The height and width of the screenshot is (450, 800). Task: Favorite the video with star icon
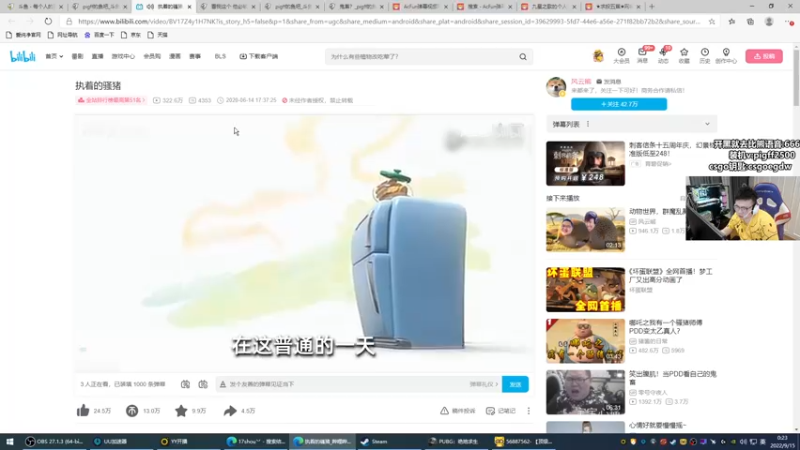pos(181,410)
